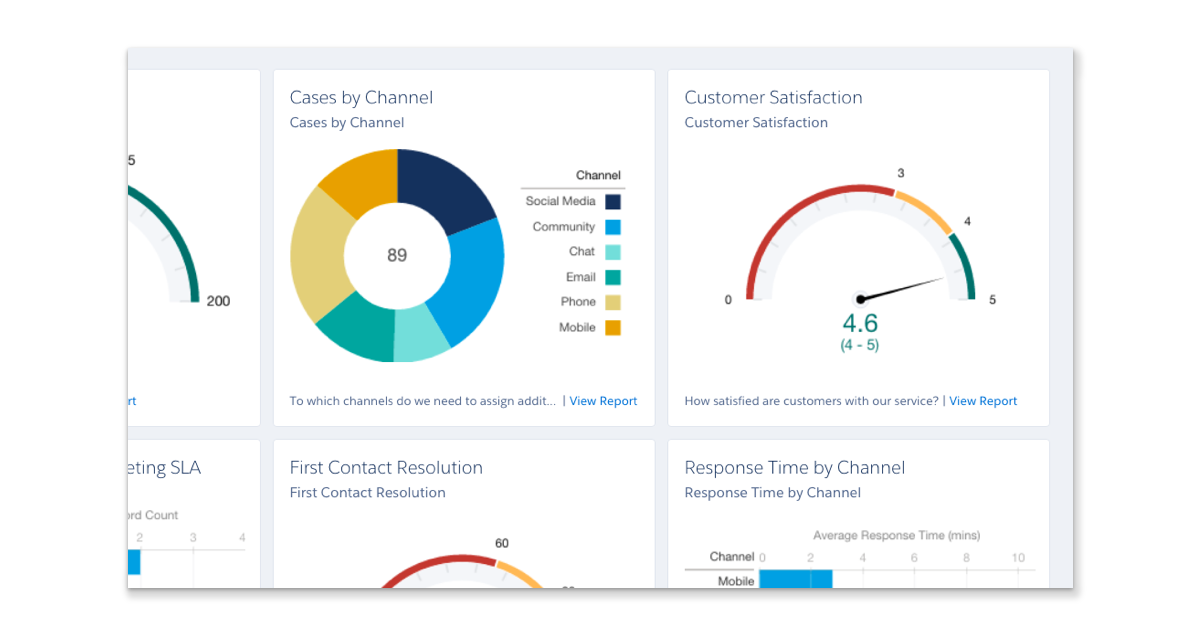Open View Report link under Customer Satisfaction
The height and width of the screenshot is (640, 1200).
coord(983,401)
